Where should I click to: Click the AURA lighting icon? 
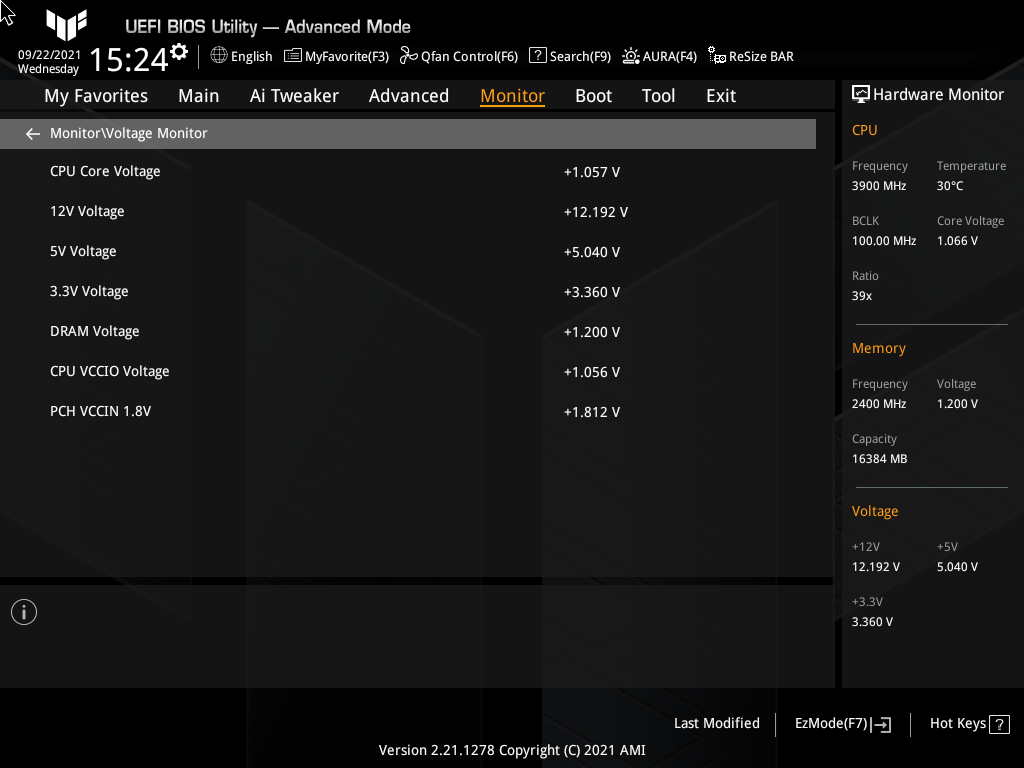click(x=630, y=56)
